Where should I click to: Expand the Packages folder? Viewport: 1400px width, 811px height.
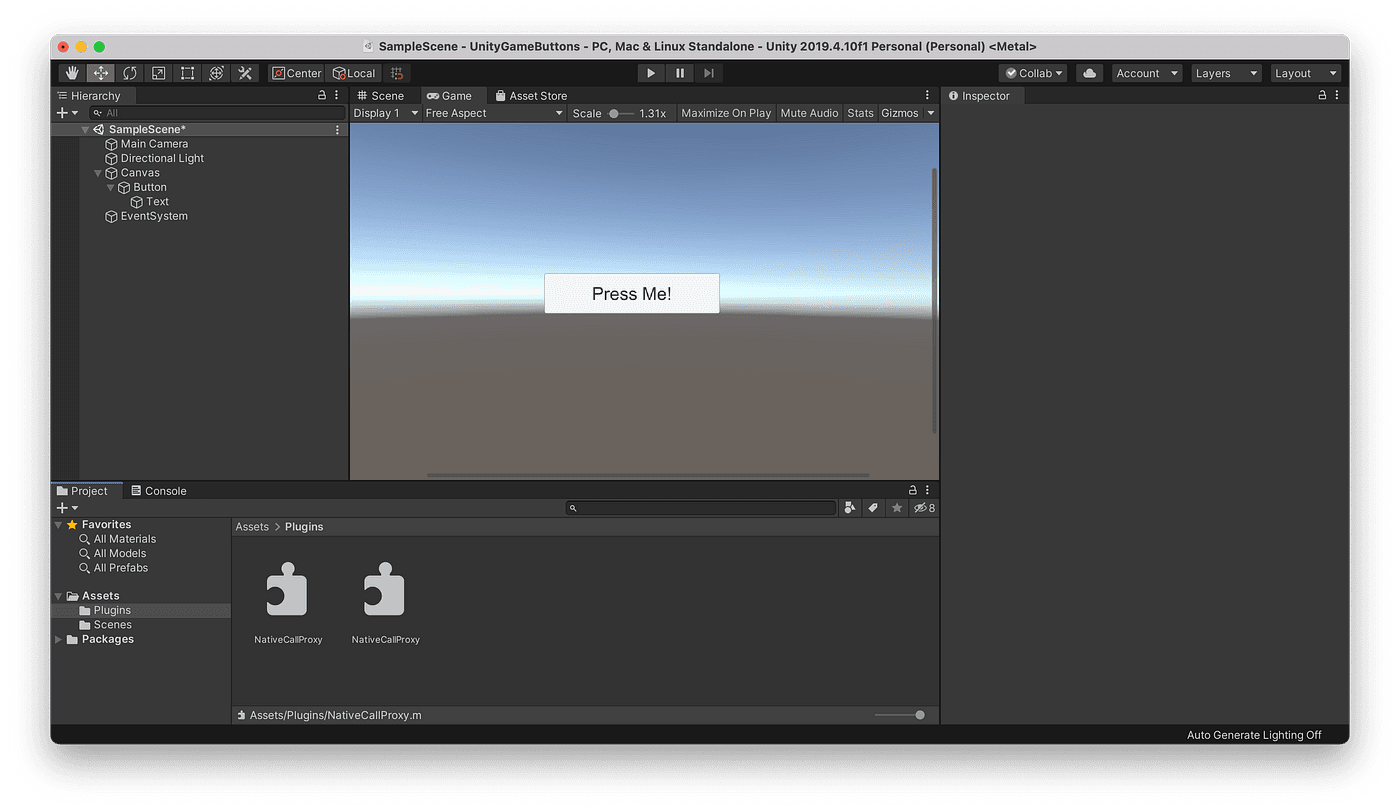tap(59, 640)
